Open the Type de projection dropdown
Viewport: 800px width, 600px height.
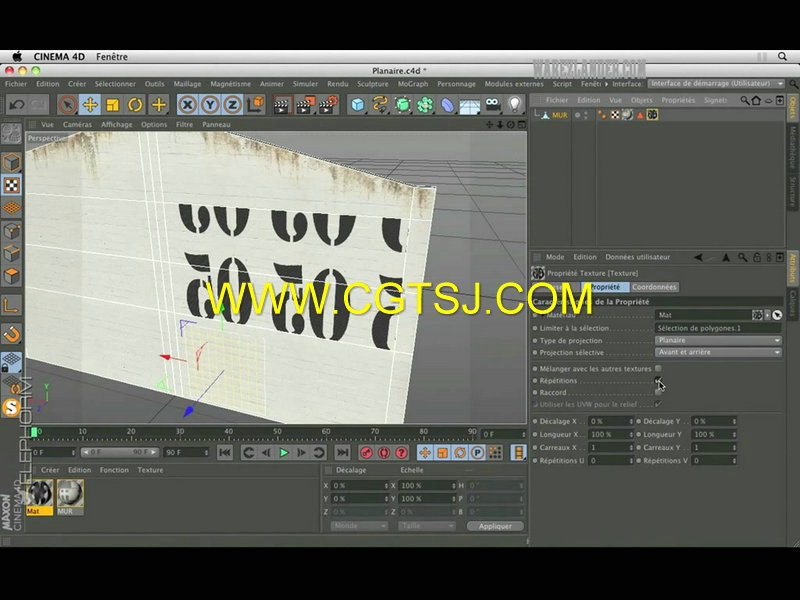[718, 340]
